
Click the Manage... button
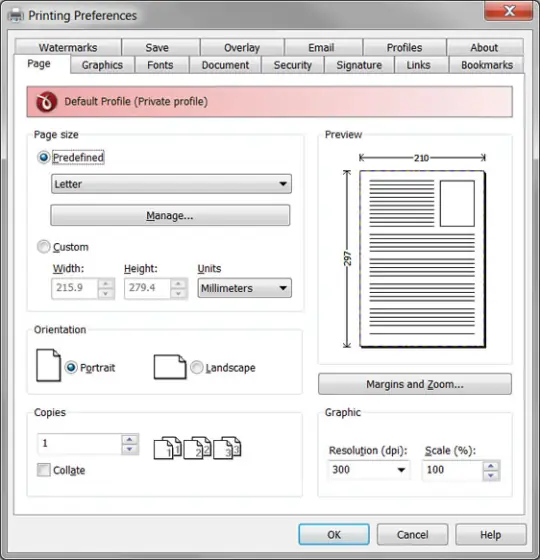(170, 215)
